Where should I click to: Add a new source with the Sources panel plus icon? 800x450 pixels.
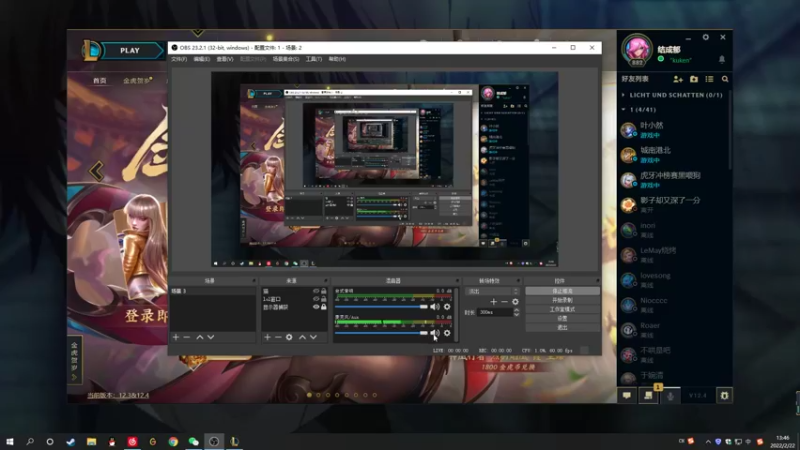[267, 337]
